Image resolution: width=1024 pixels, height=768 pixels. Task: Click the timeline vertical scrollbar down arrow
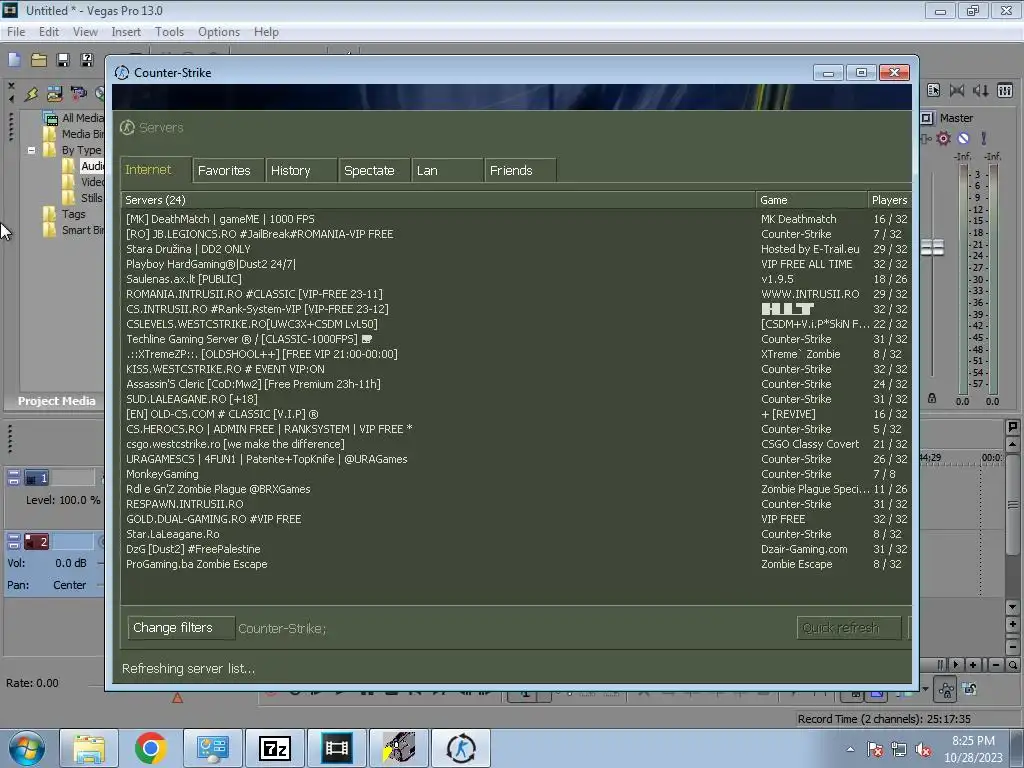[x=1012, y=607]
